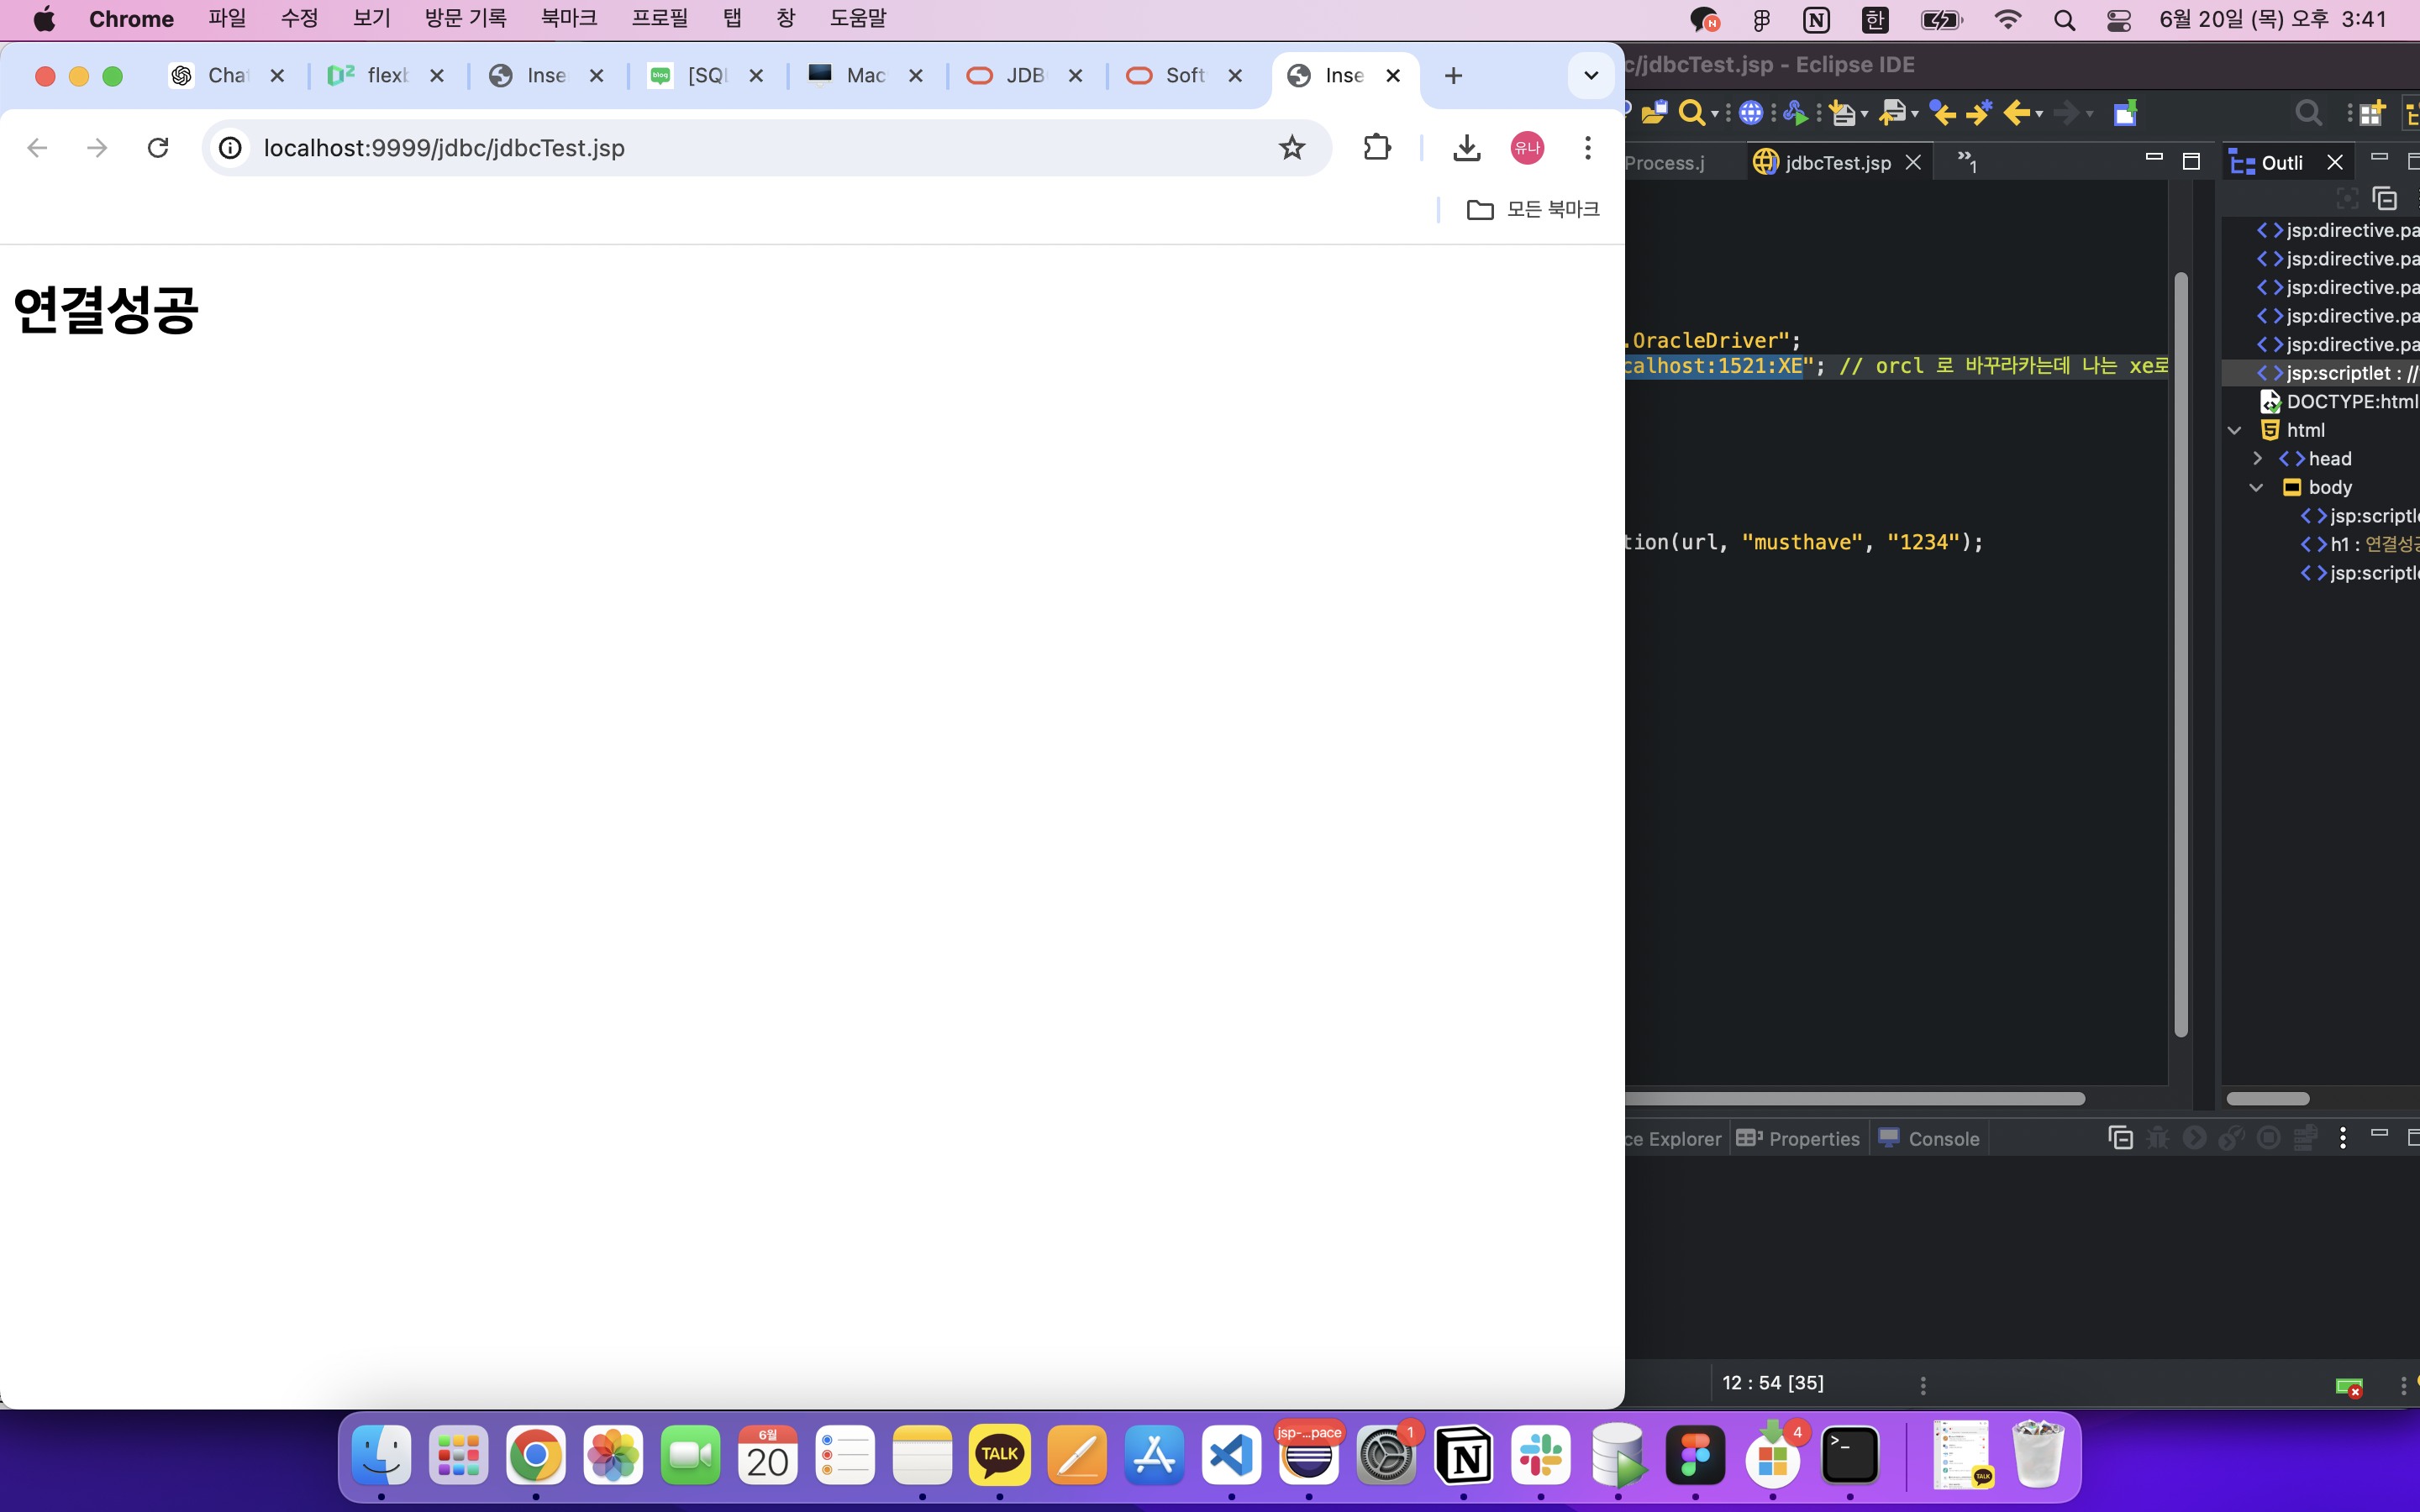Image resolution: width=2420 pixels, height=1512 pixels.
Task: Bookmark this page with star icon
Action: point(1292,148)
